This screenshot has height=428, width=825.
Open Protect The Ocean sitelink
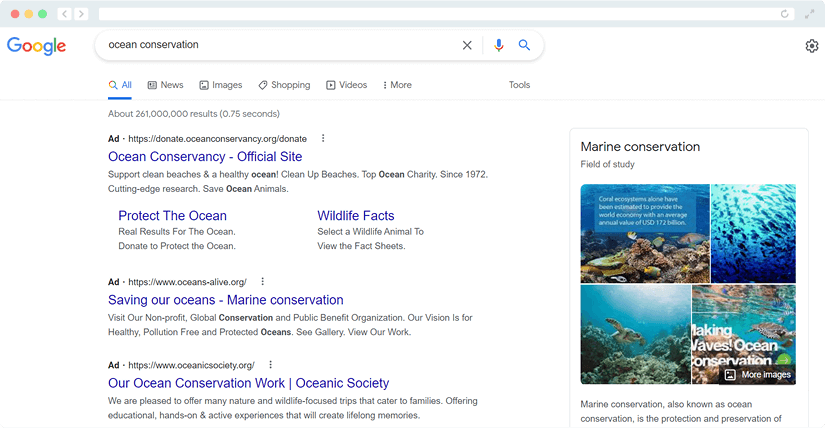[173, 215]
